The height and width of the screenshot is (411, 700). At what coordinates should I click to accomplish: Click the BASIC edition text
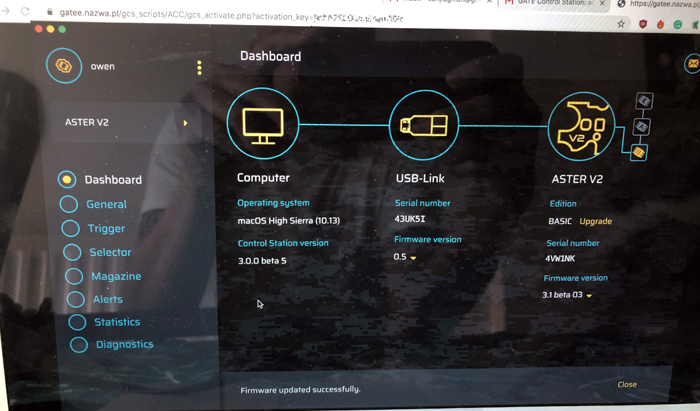point(560,221)
